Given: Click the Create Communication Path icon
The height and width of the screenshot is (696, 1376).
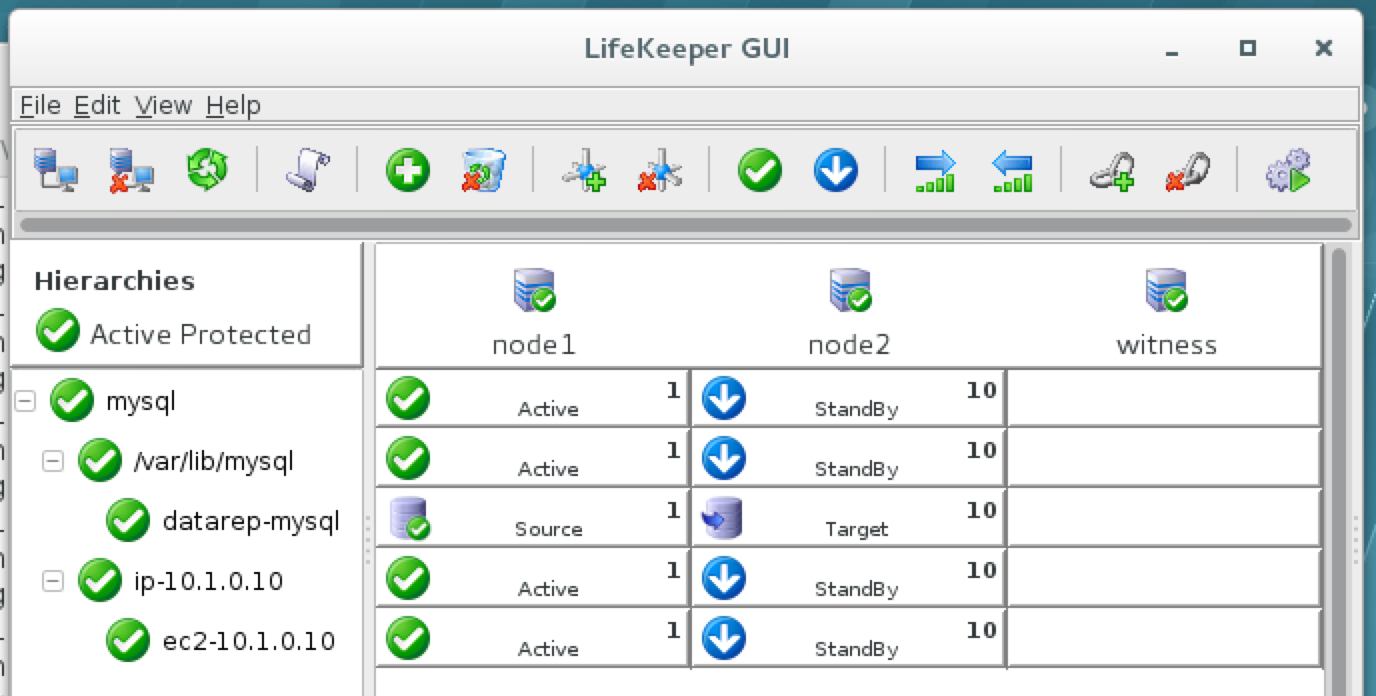Looking at the screenshot, I should [583, 170].
